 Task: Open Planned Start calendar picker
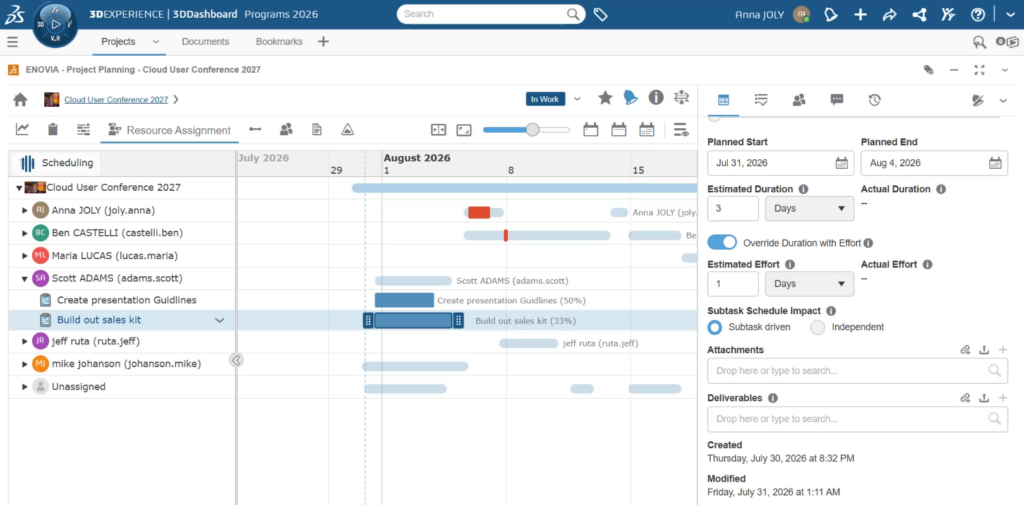pyautogui.click(x=842, y=163)
